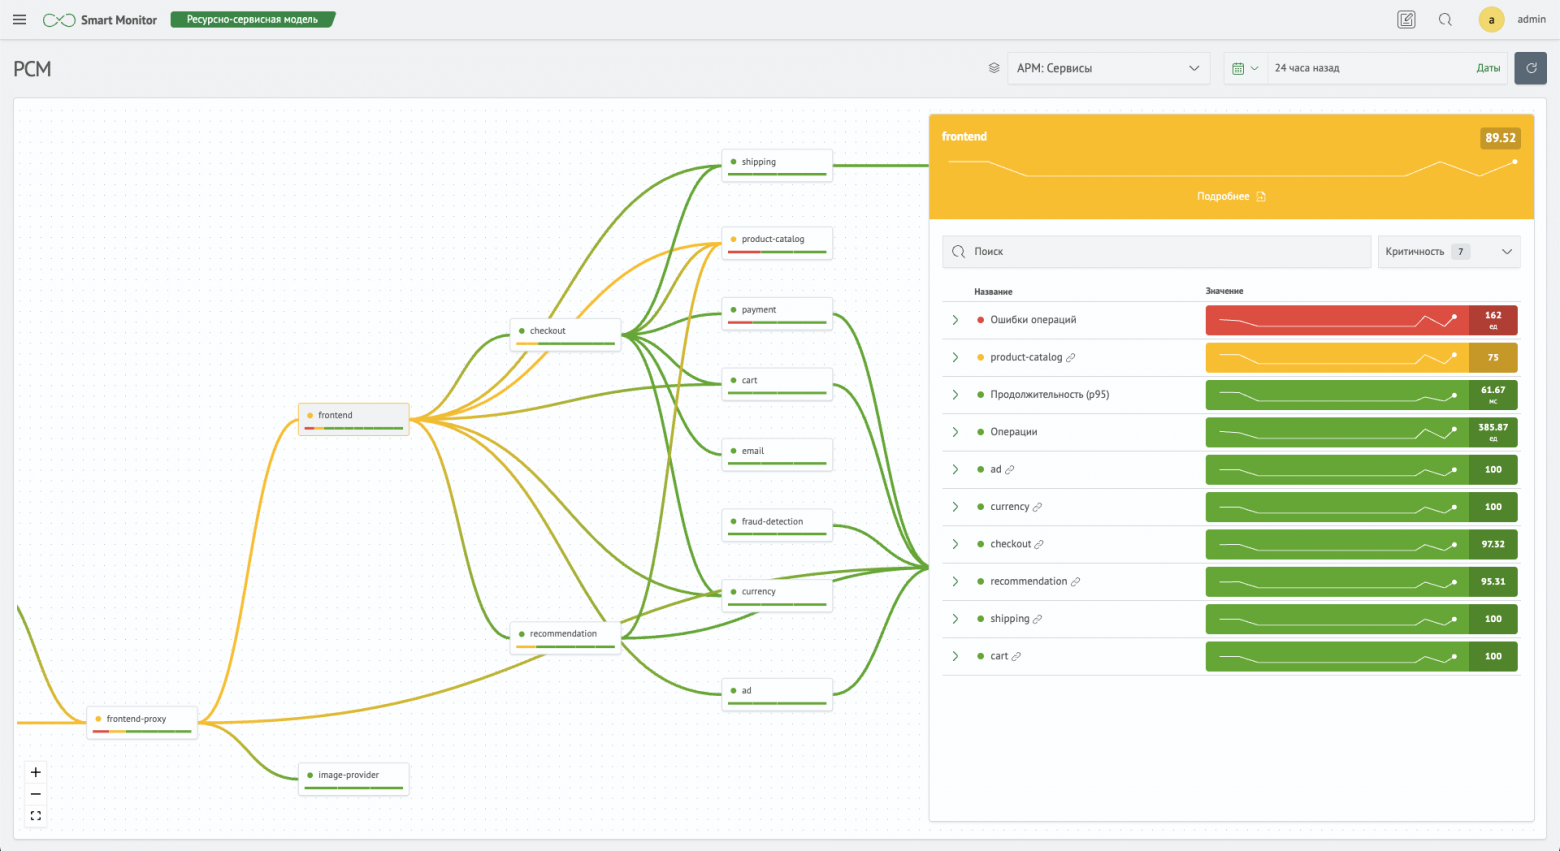The image size is (1560, 851).
Task: Select the frontend node on the service map
Action: click(353, 418)
